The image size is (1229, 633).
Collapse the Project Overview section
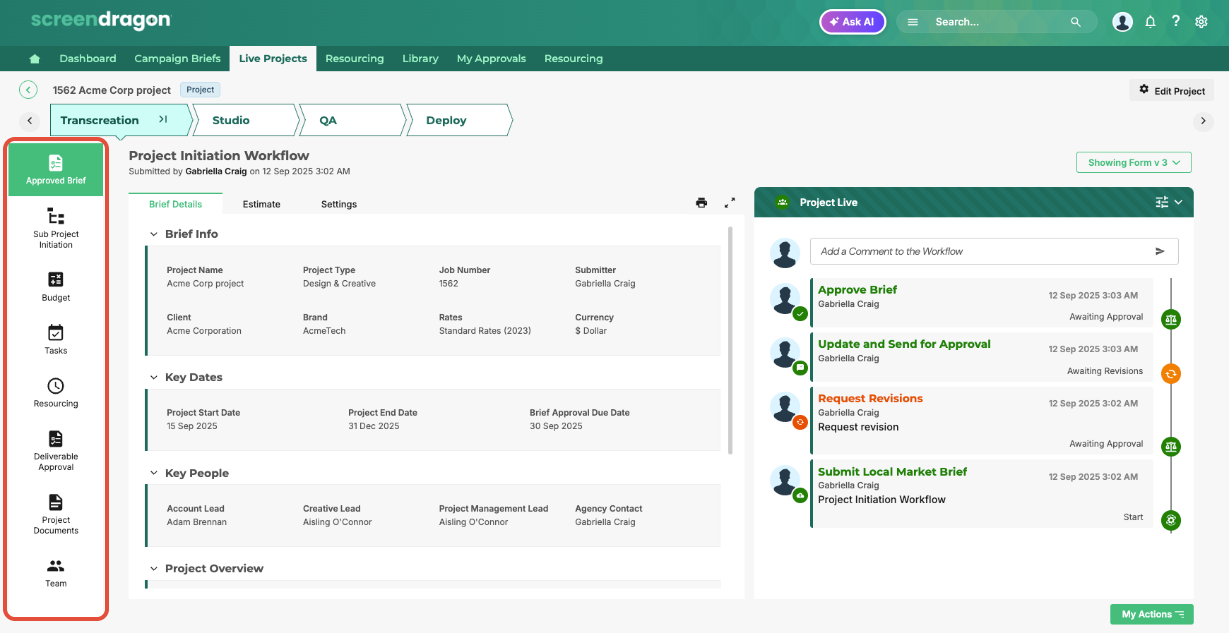154,568
